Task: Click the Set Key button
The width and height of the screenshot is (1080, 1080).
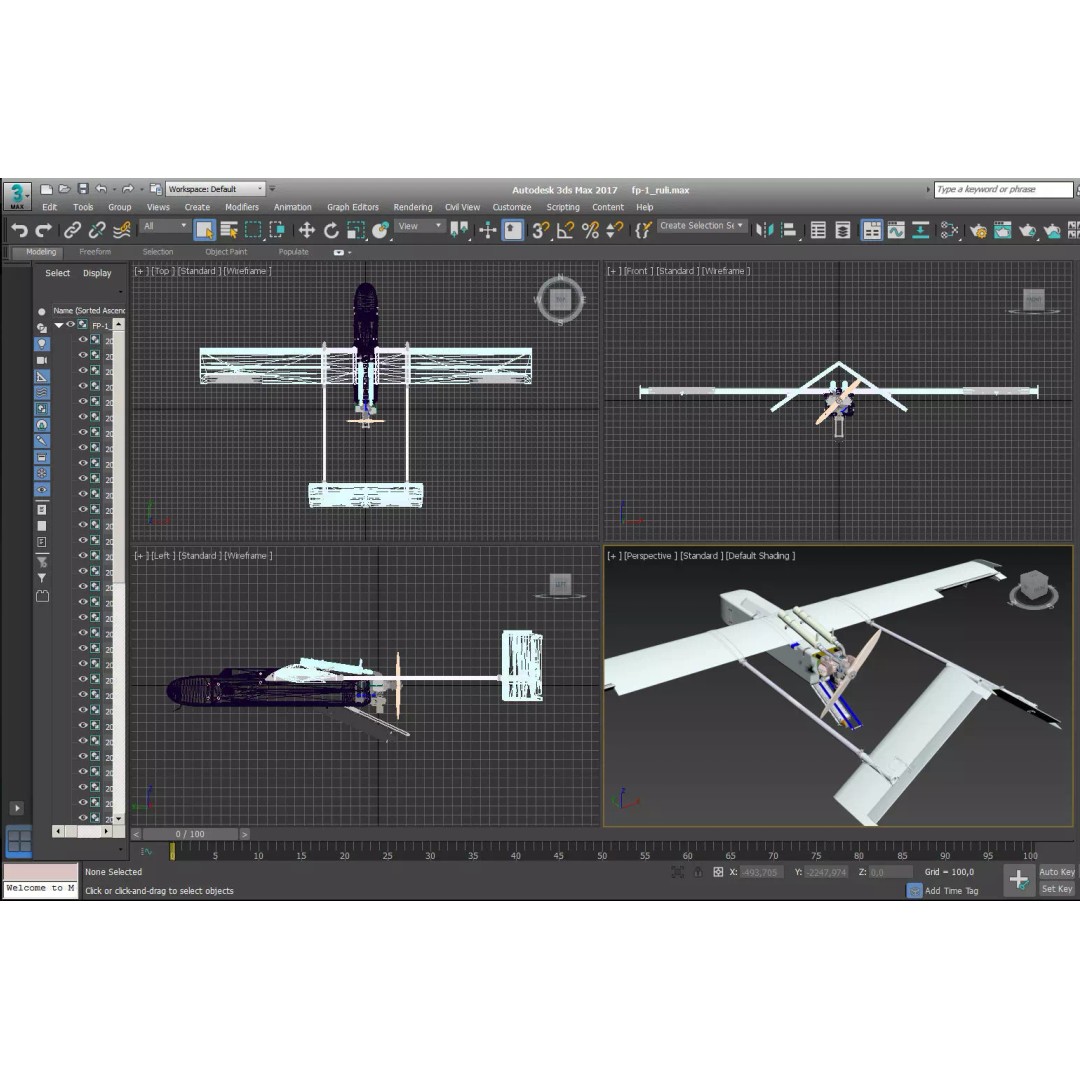Action: tap(1056, 888)
